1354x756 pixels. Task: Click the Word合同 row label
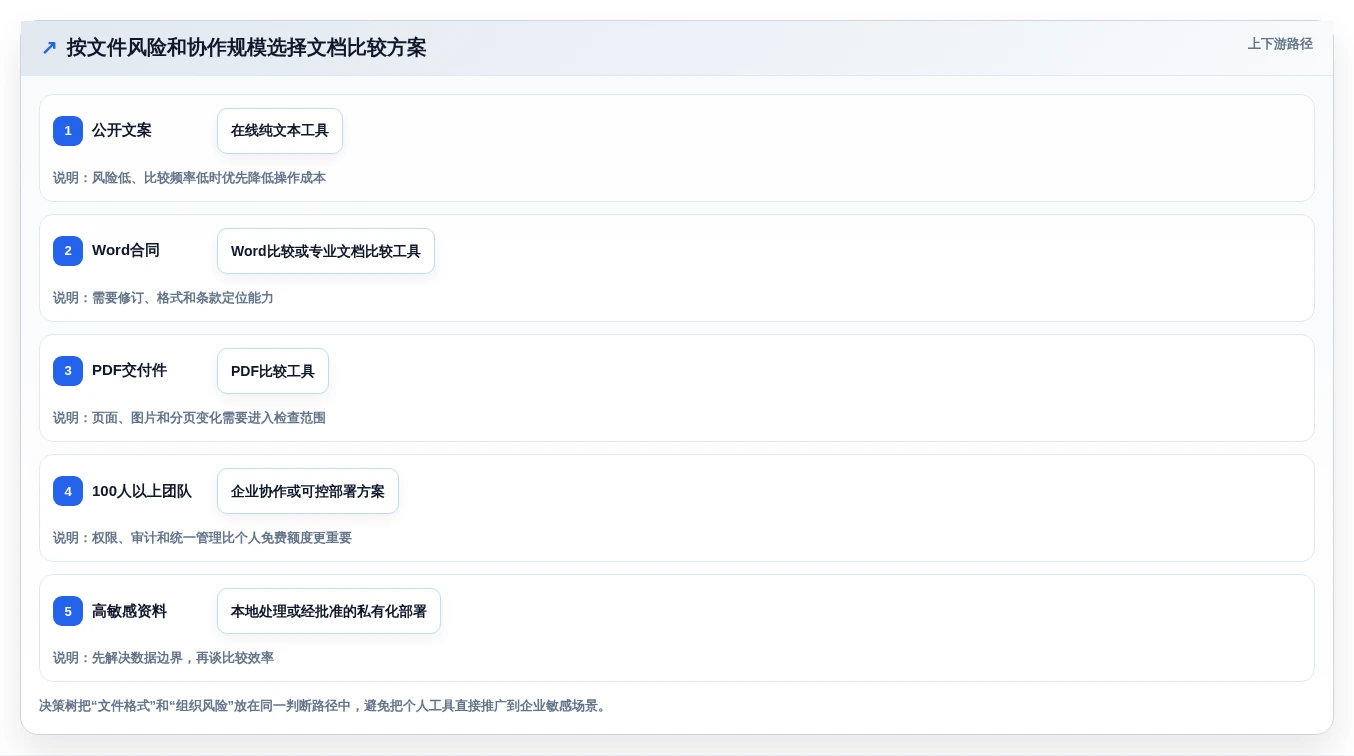tap(126, 250)
